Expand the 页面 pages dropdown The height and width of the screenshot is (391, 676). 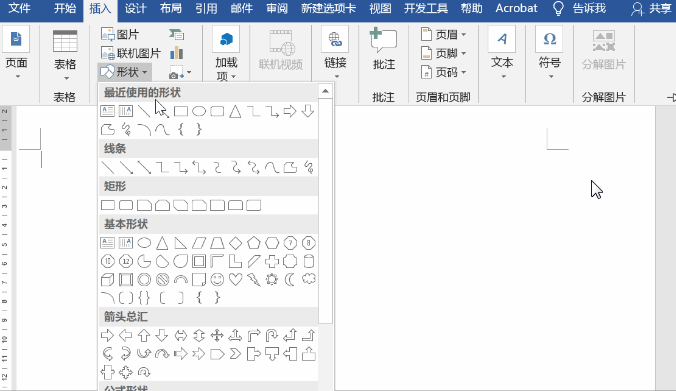tap(16, 53)
